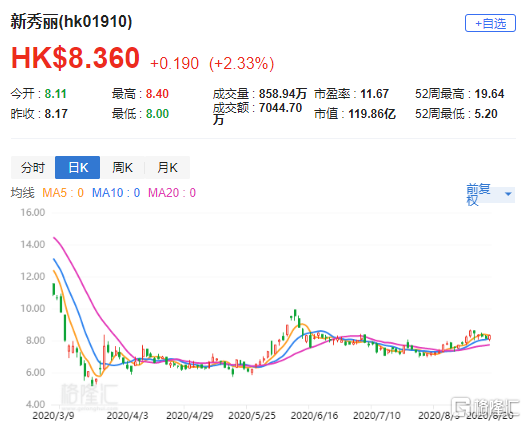The height and width of the screenshot is (424, 526).
Task: Click the 2020/7/10 date axis label
Action: 376,416
